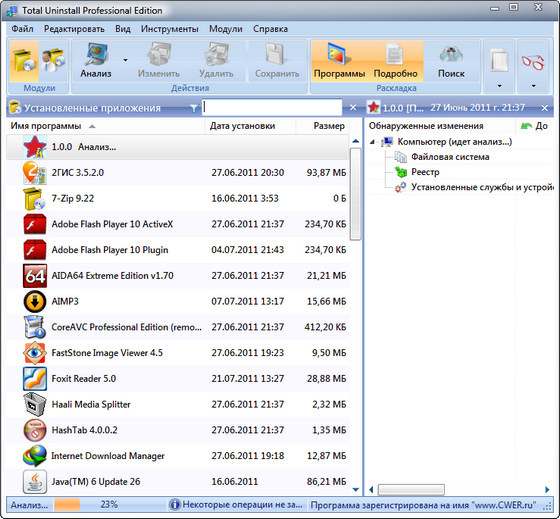Viewport: 560px width, 519px height.
Task: Click the info icon in status bar
Action: (x=175, y=504)
